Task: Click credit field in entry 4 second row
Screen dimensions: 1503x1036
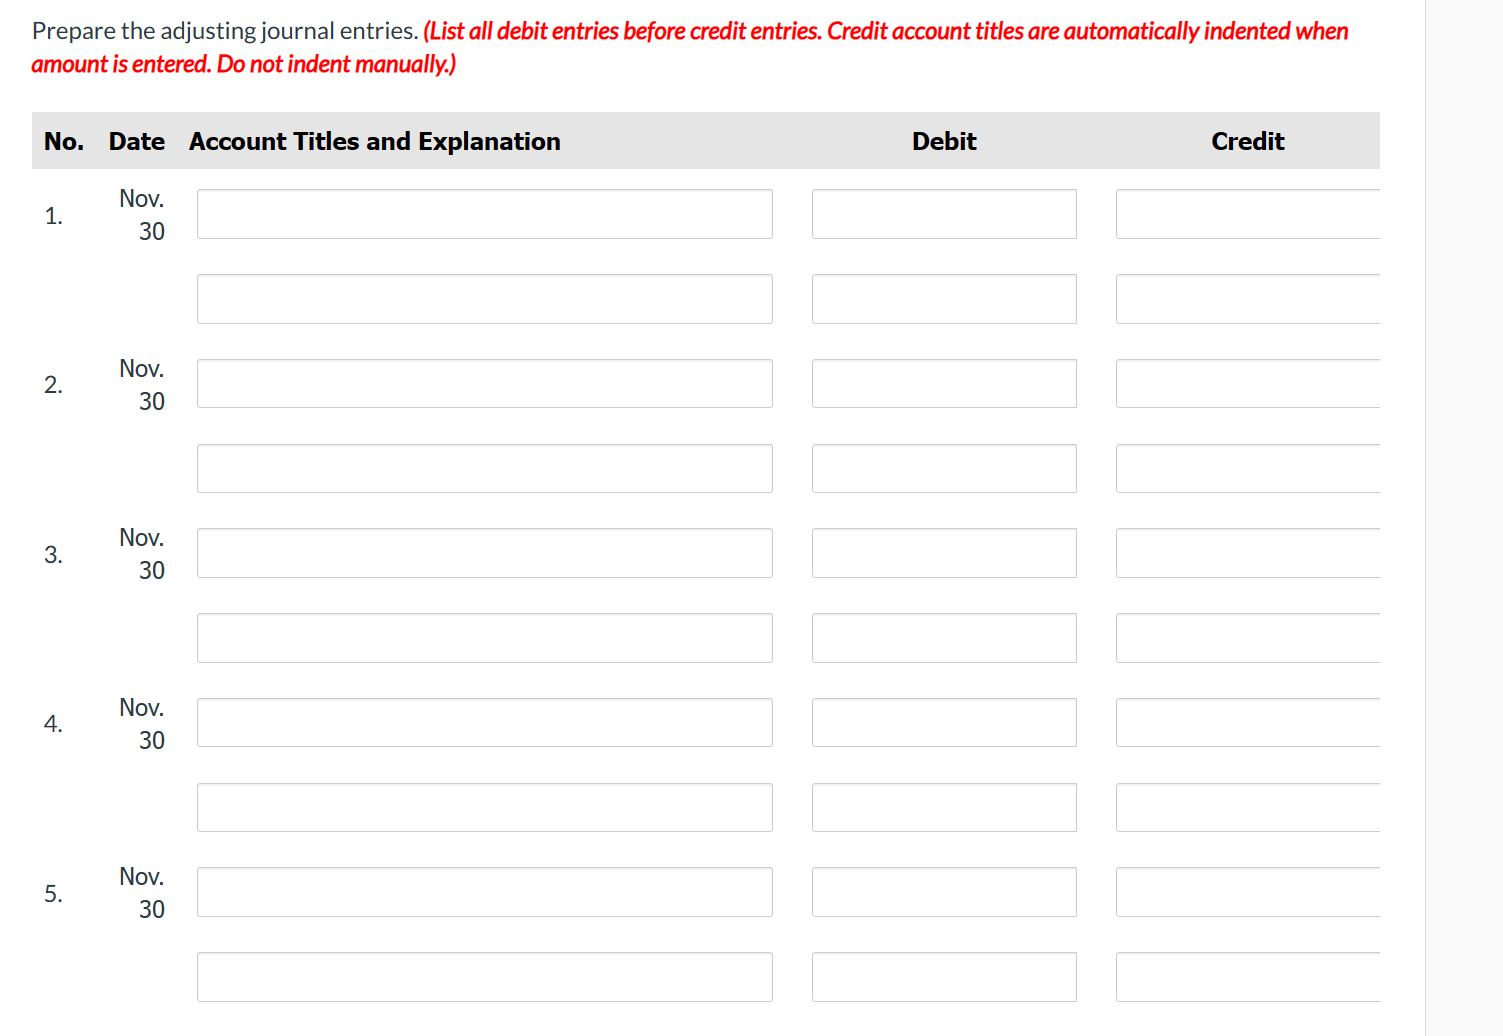Action: (x=1247, y=807)
